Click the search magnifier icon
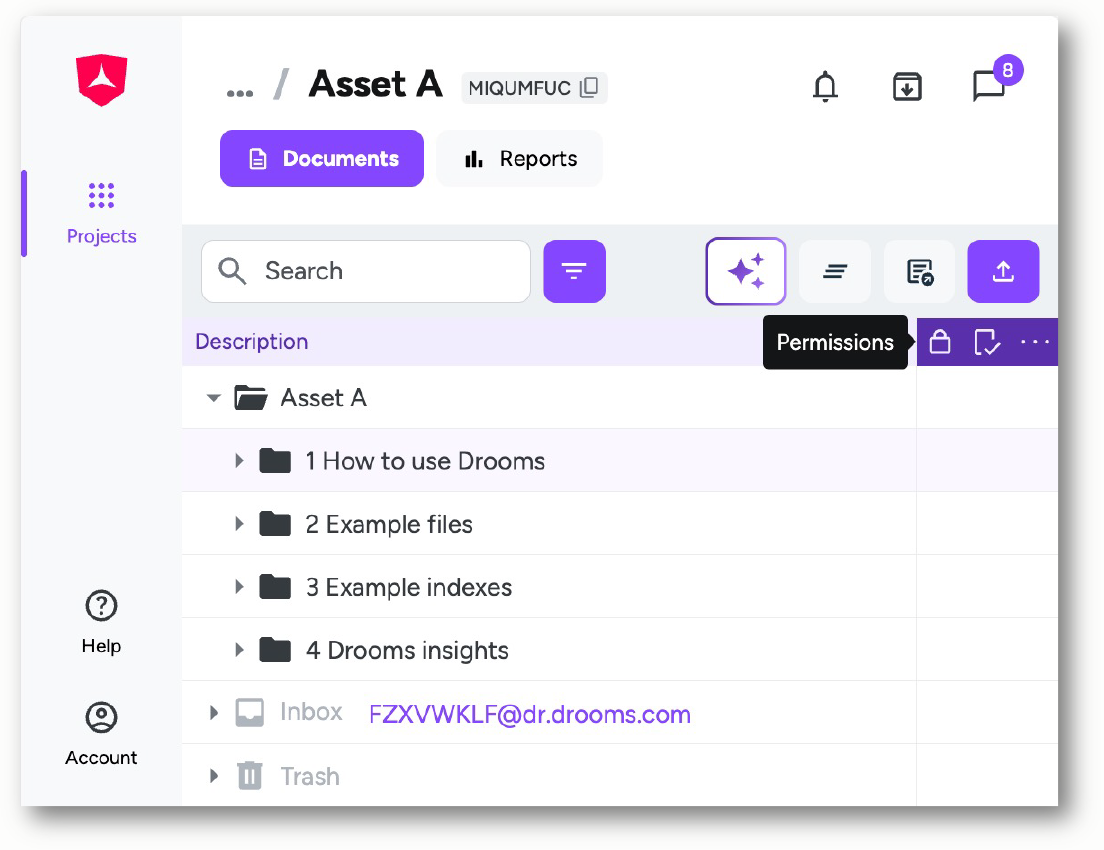Viewport: 1104px width, 850px height. click(232, 271)
